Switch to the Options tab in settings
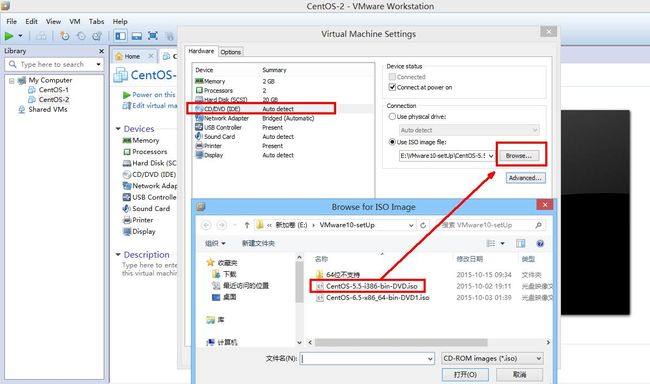Image resolution: width=650 pixels, height=384 pixels. pyautogui.click(x=230, y=52)
